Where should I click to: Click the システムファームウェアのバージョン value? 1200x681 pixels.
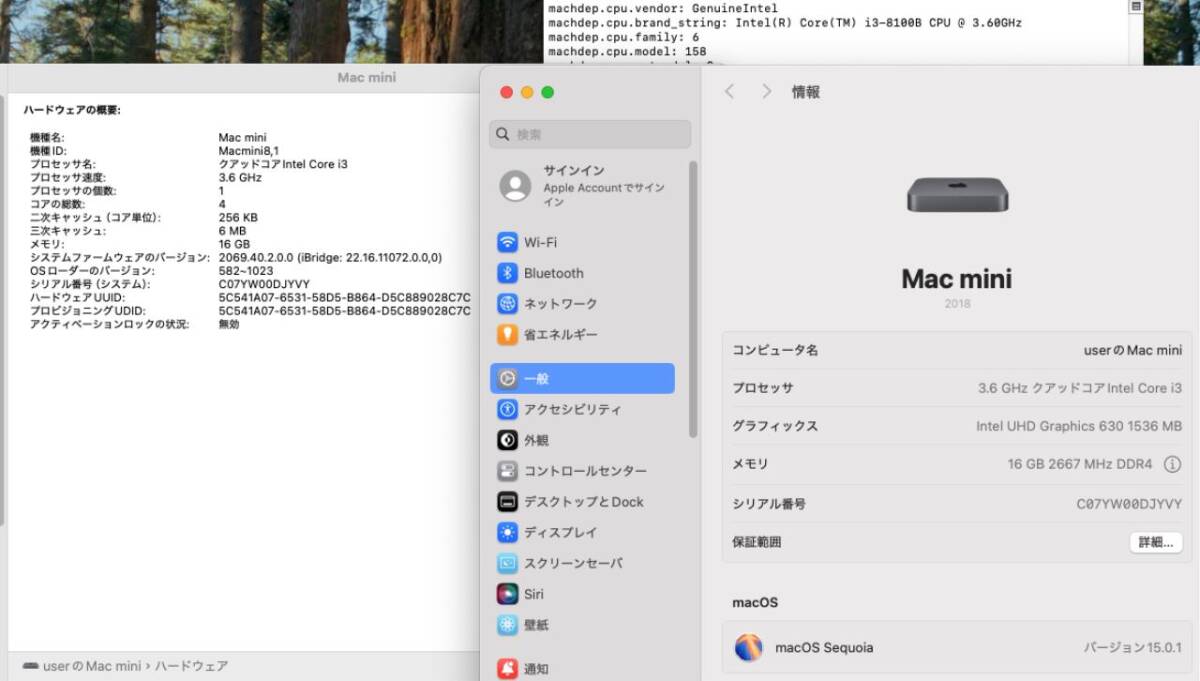coord(330,258)
